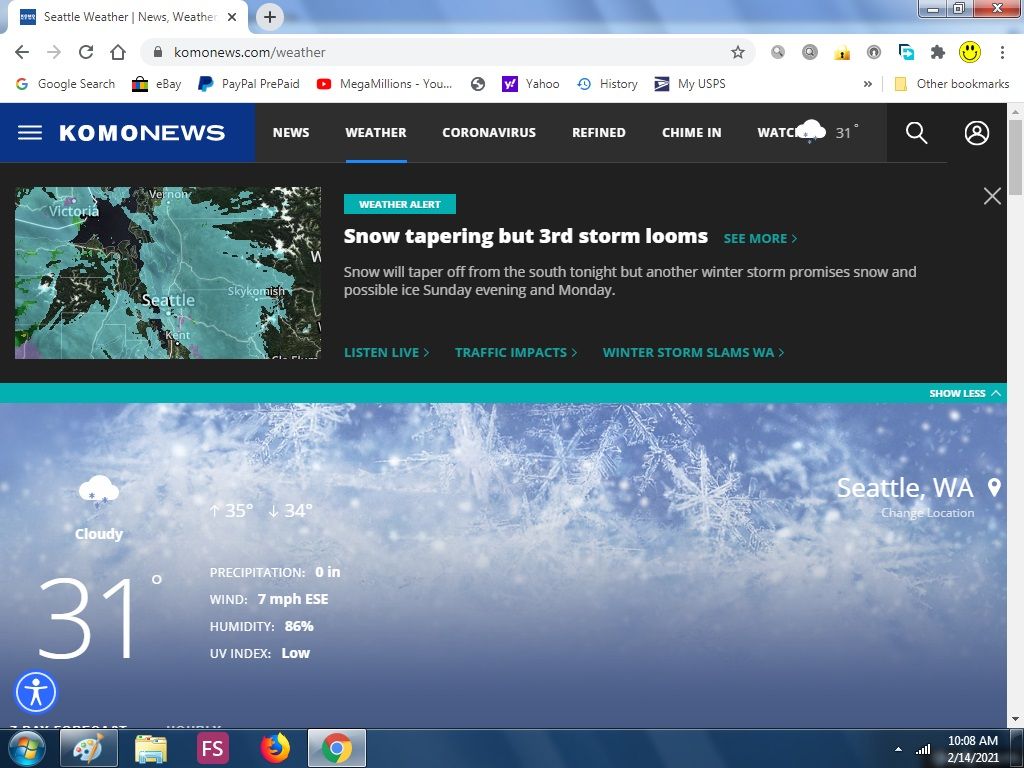This screenshot has width=1024, height=768.
Task: Select the CORONAVIRUS navigation item
Action: click(489, 133)
